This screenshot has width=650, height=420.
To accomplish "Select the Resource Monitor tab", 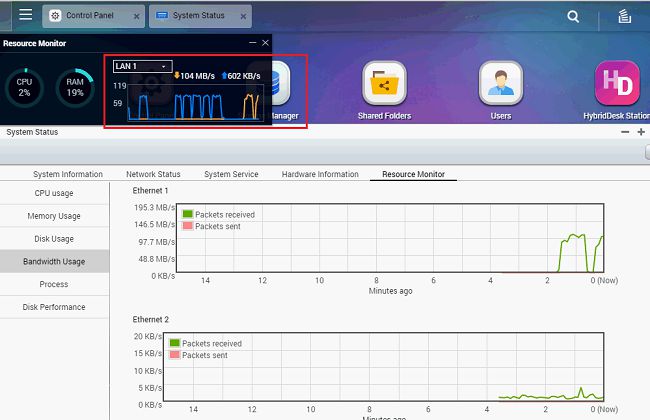I will click(x=413, y=174).
